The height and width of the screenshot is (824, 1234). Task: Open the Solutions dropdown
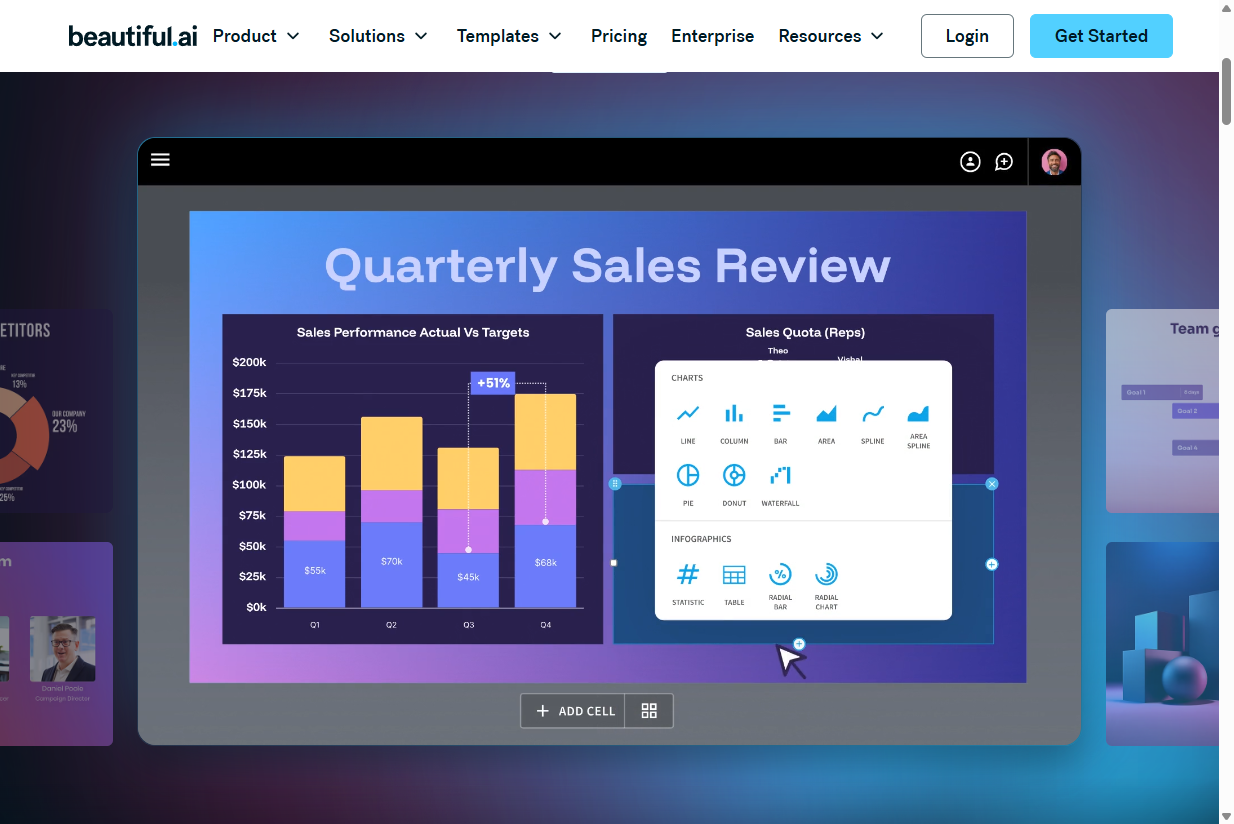(x=378, y=36)
